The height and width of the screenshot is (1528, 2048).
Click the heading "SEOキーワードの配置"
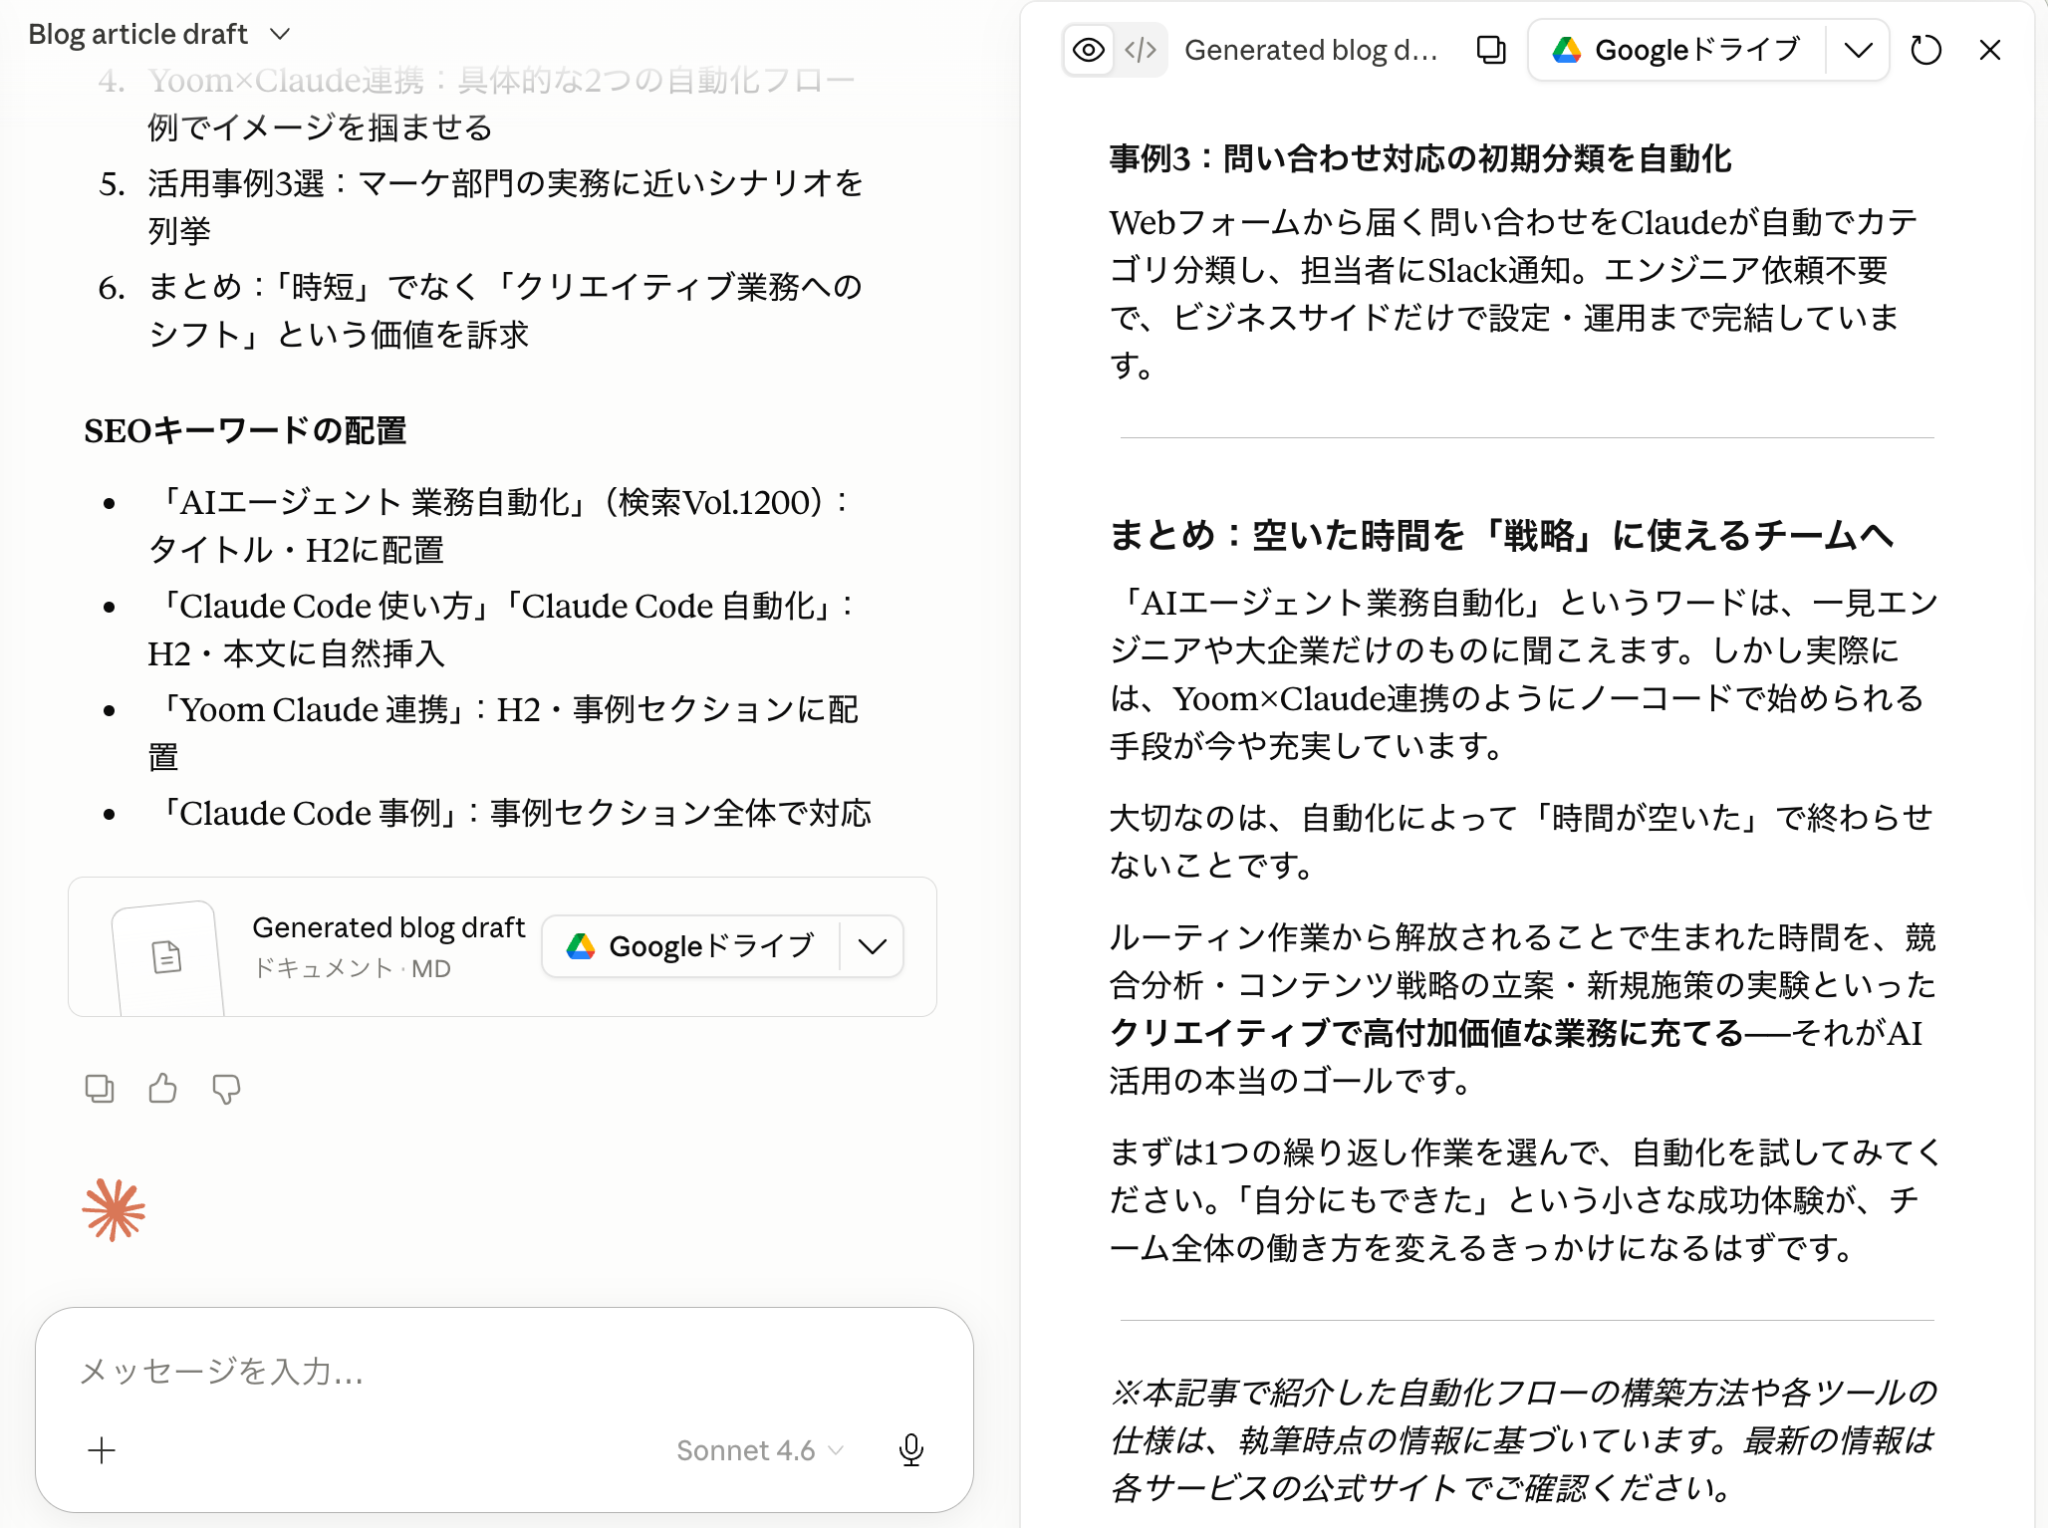pos(245,431)
